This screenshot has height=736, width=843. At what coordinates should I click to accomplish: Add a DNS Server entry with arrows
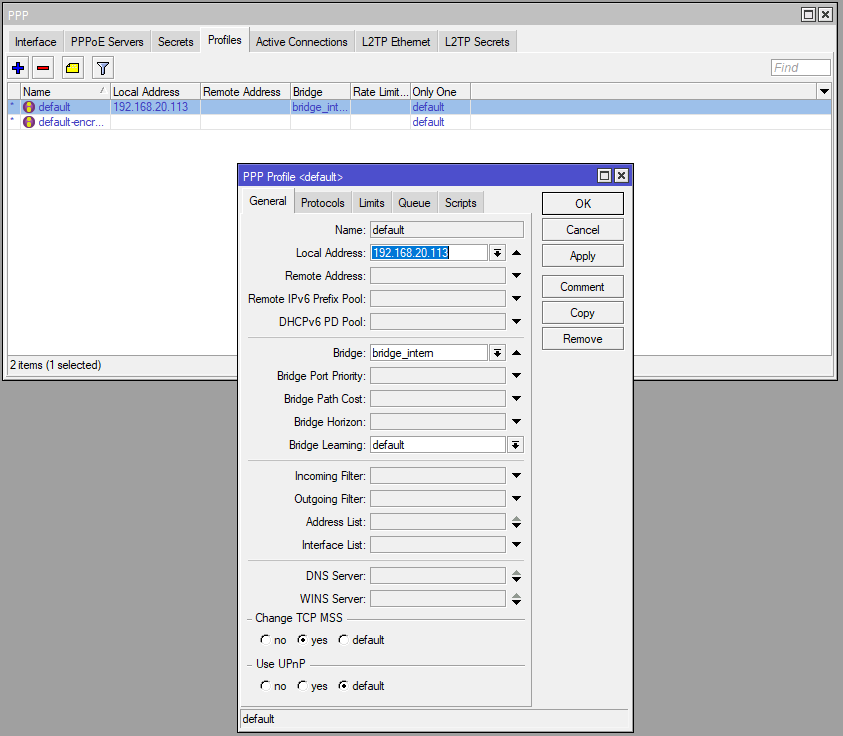tap(516, 576)
